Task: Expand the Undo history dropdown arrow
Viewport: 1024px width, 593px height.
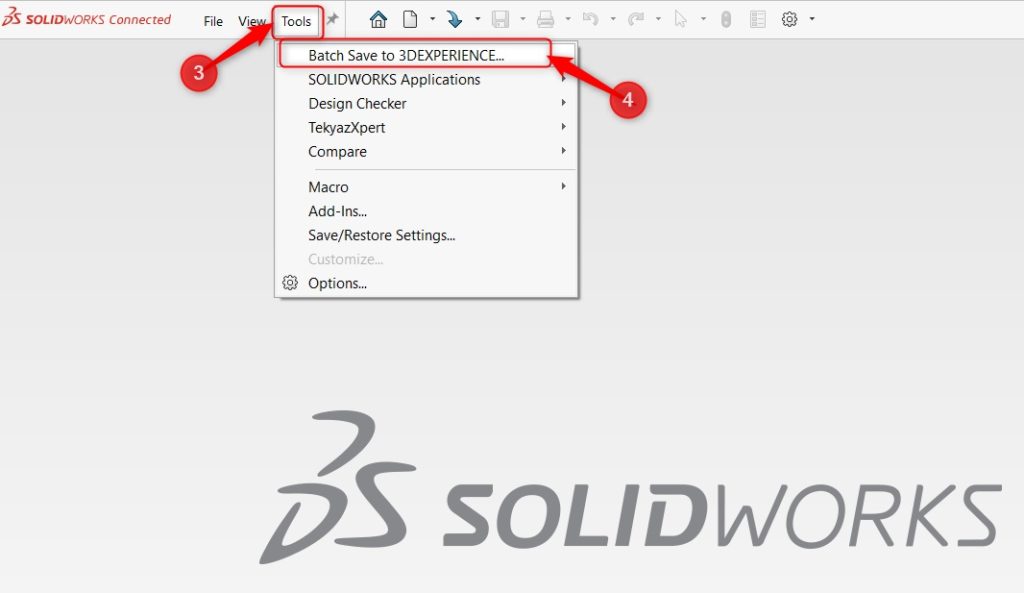Action: 613,19
